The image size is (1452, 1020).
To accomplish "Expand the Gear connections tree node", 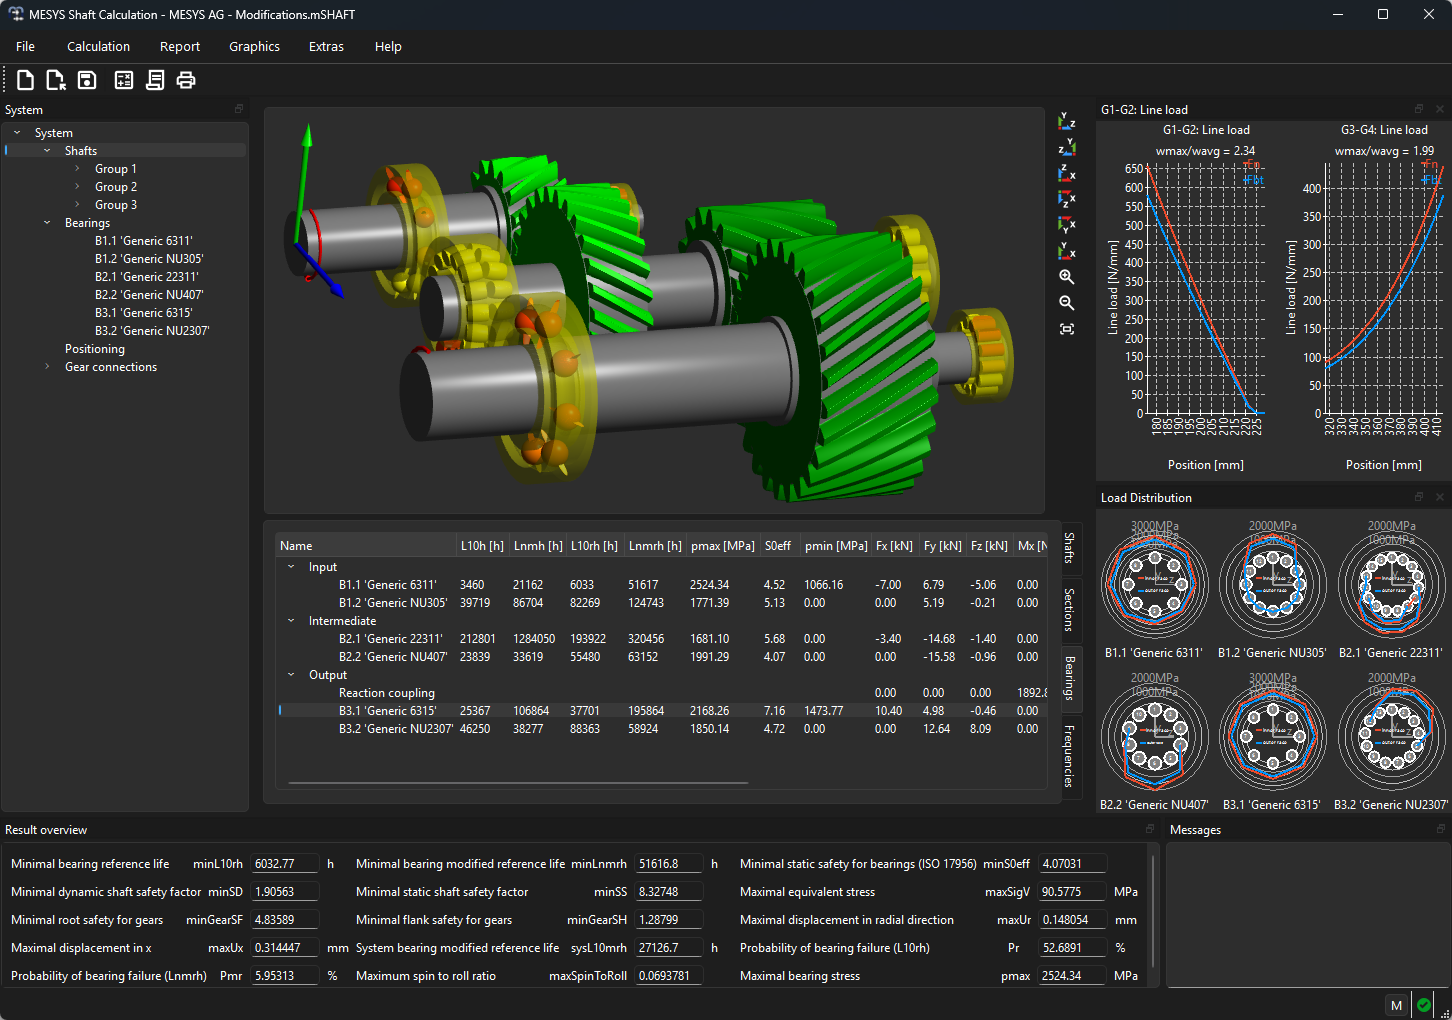I will (47, 367).
